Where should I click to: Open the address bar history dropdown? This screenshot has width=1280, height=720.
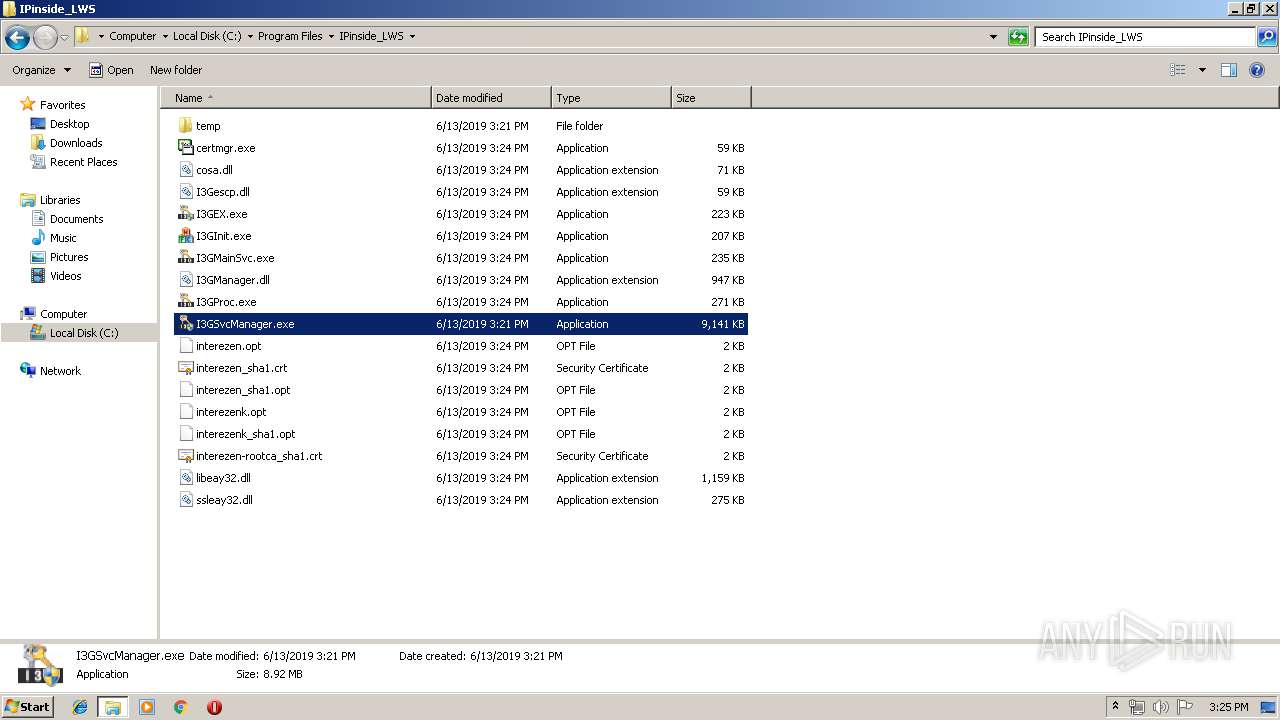tap(993, 37)
